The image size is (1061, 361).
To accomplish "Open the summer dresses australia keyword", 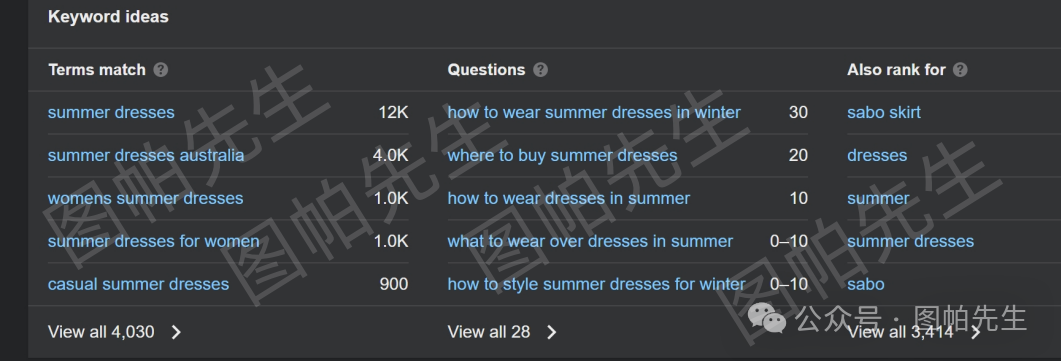I will pos(145,155).
